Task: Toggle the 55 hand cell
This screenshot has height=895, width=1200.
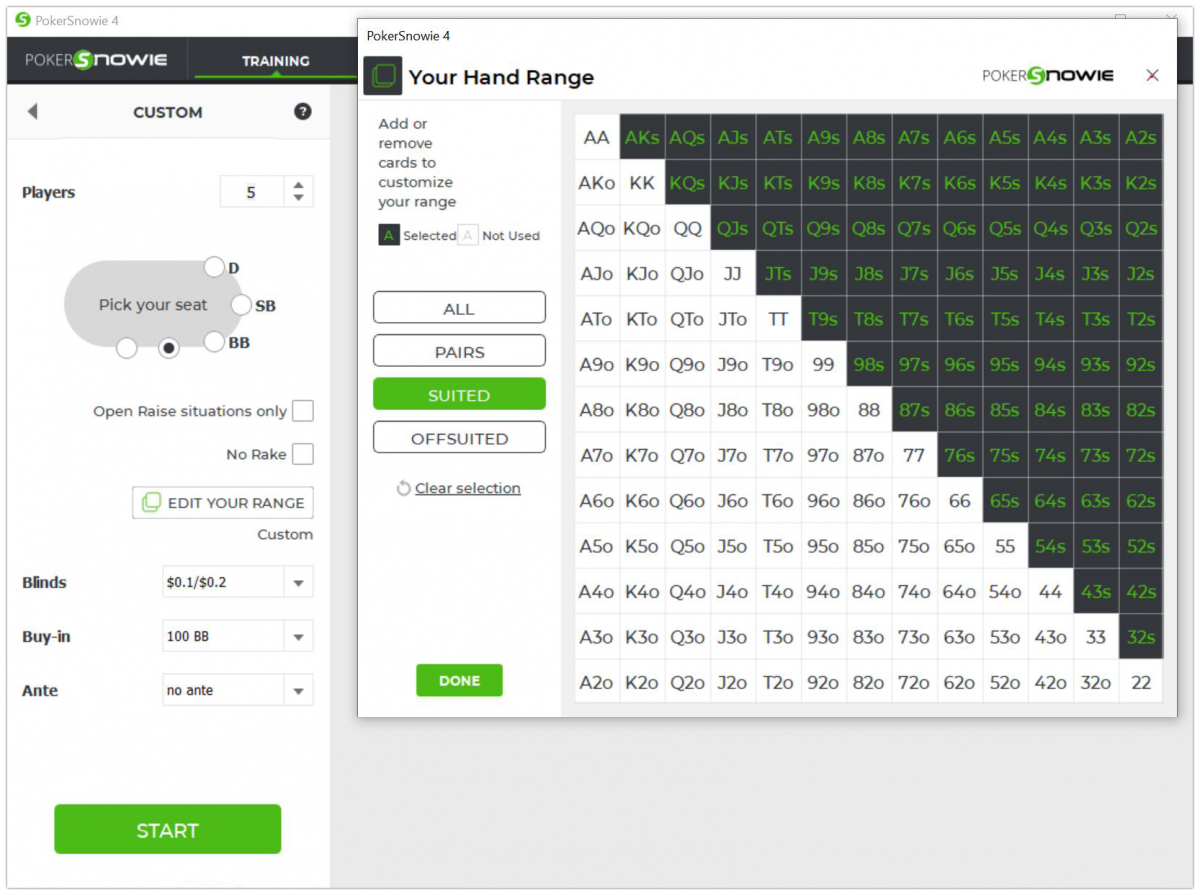Action: pos(1005,546)
